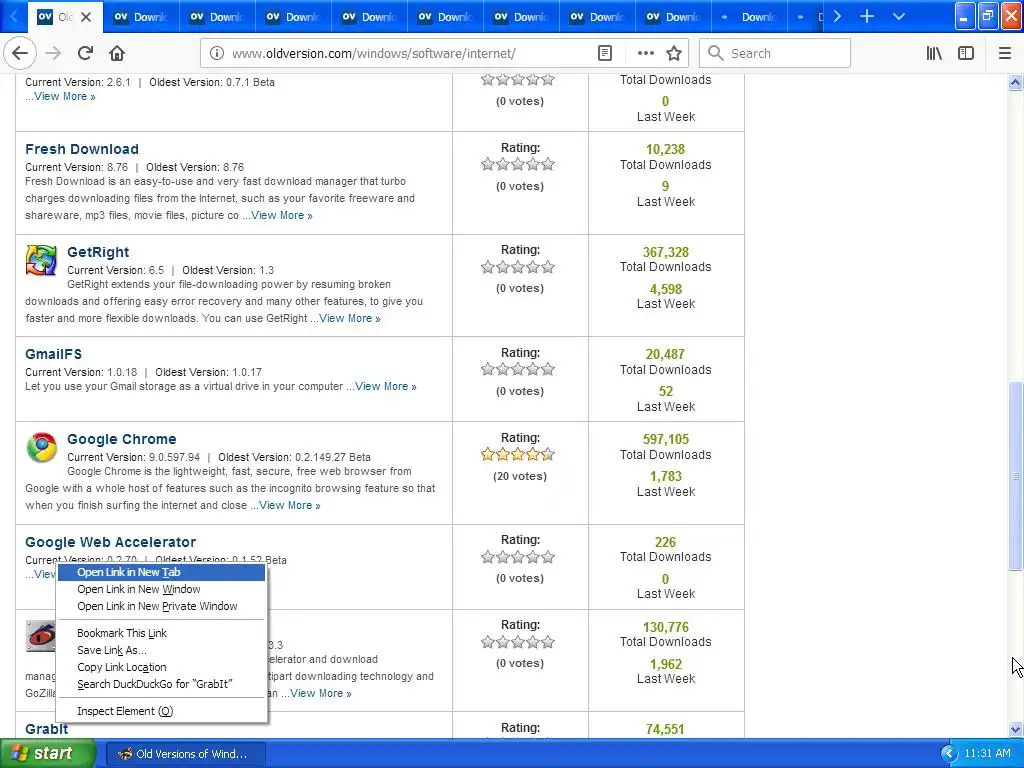This screenshot has width=1024, height=768.
Task: Click View More under Fresh Download
Action: point(281,215)
